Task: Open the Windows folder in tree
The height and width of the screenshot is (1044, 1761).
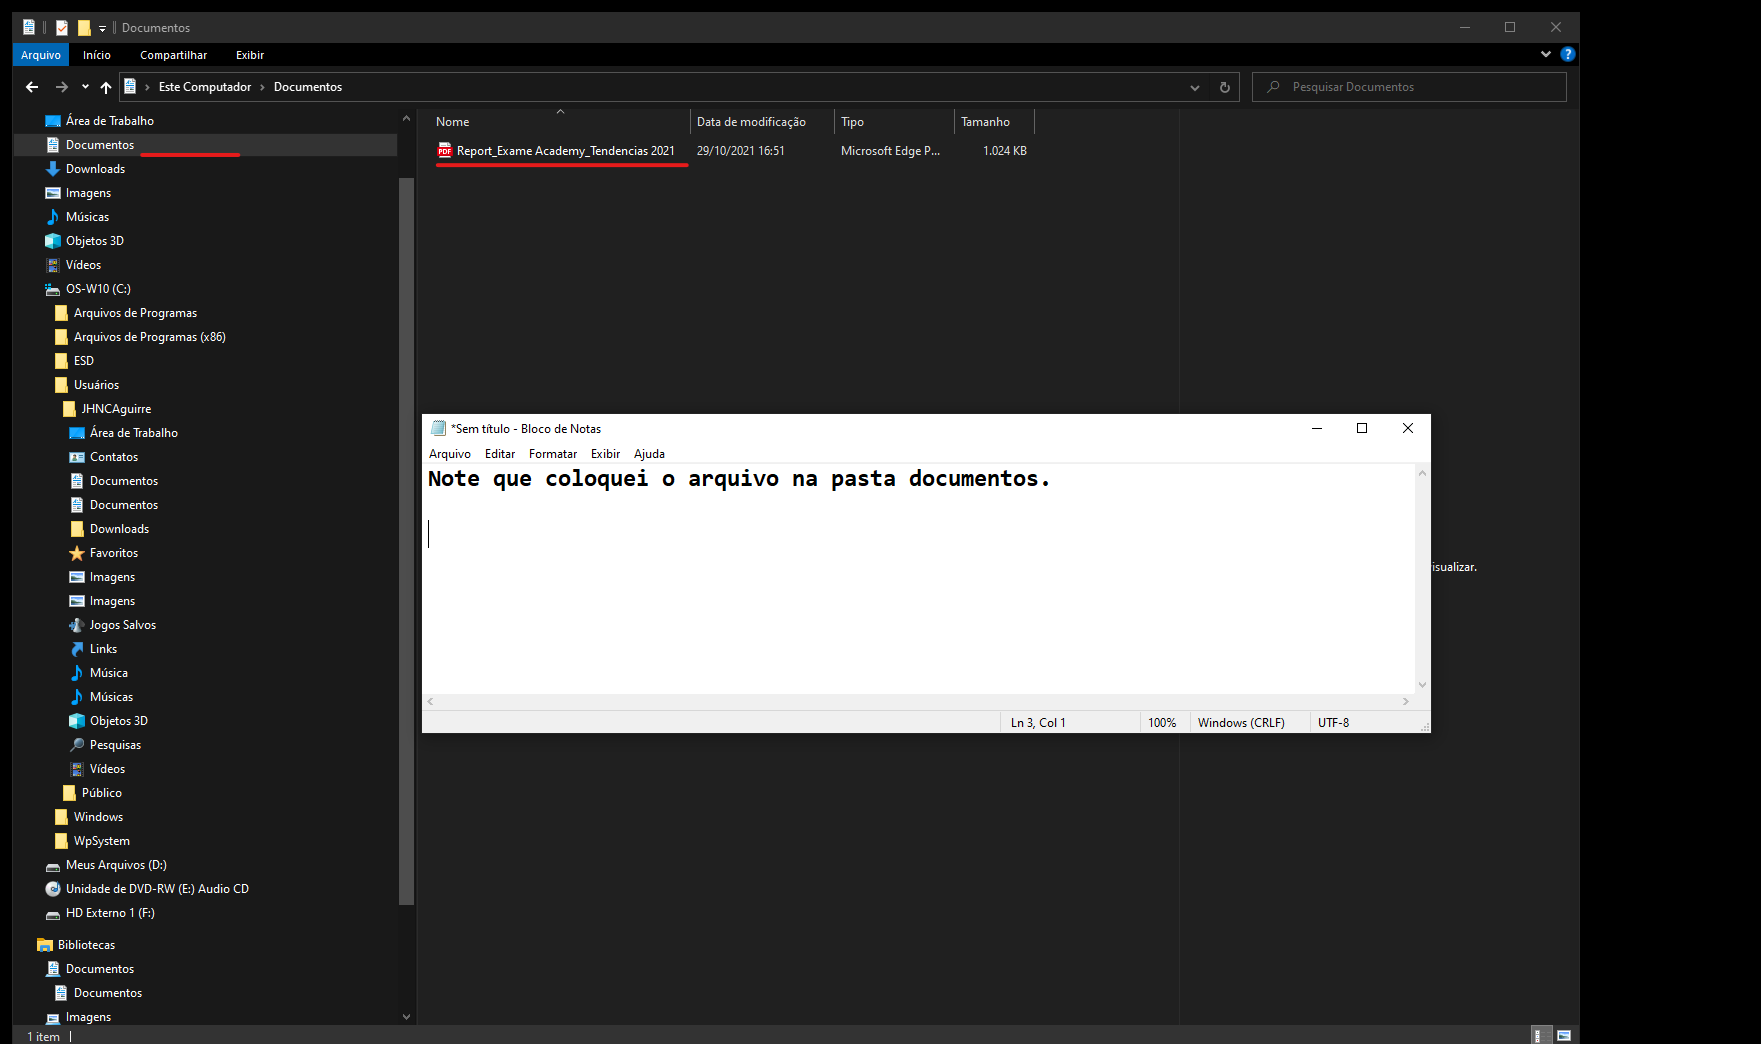Action: pos(98,817)
